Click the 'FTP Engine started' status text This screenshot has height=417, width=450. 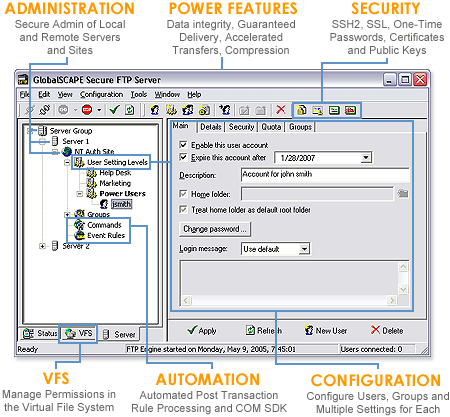coord(211,349)
